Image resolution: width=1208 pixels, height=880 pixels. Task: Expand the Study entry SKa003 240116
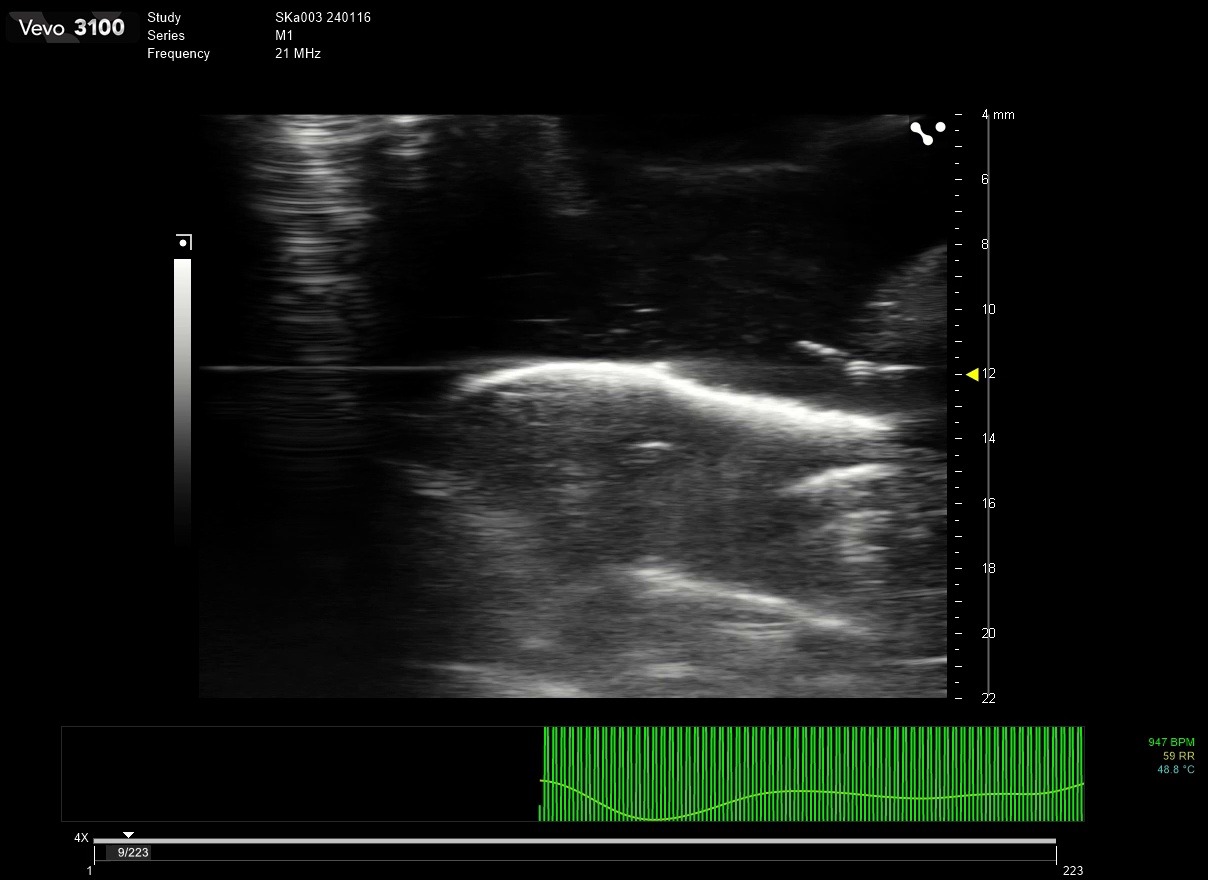323,17
